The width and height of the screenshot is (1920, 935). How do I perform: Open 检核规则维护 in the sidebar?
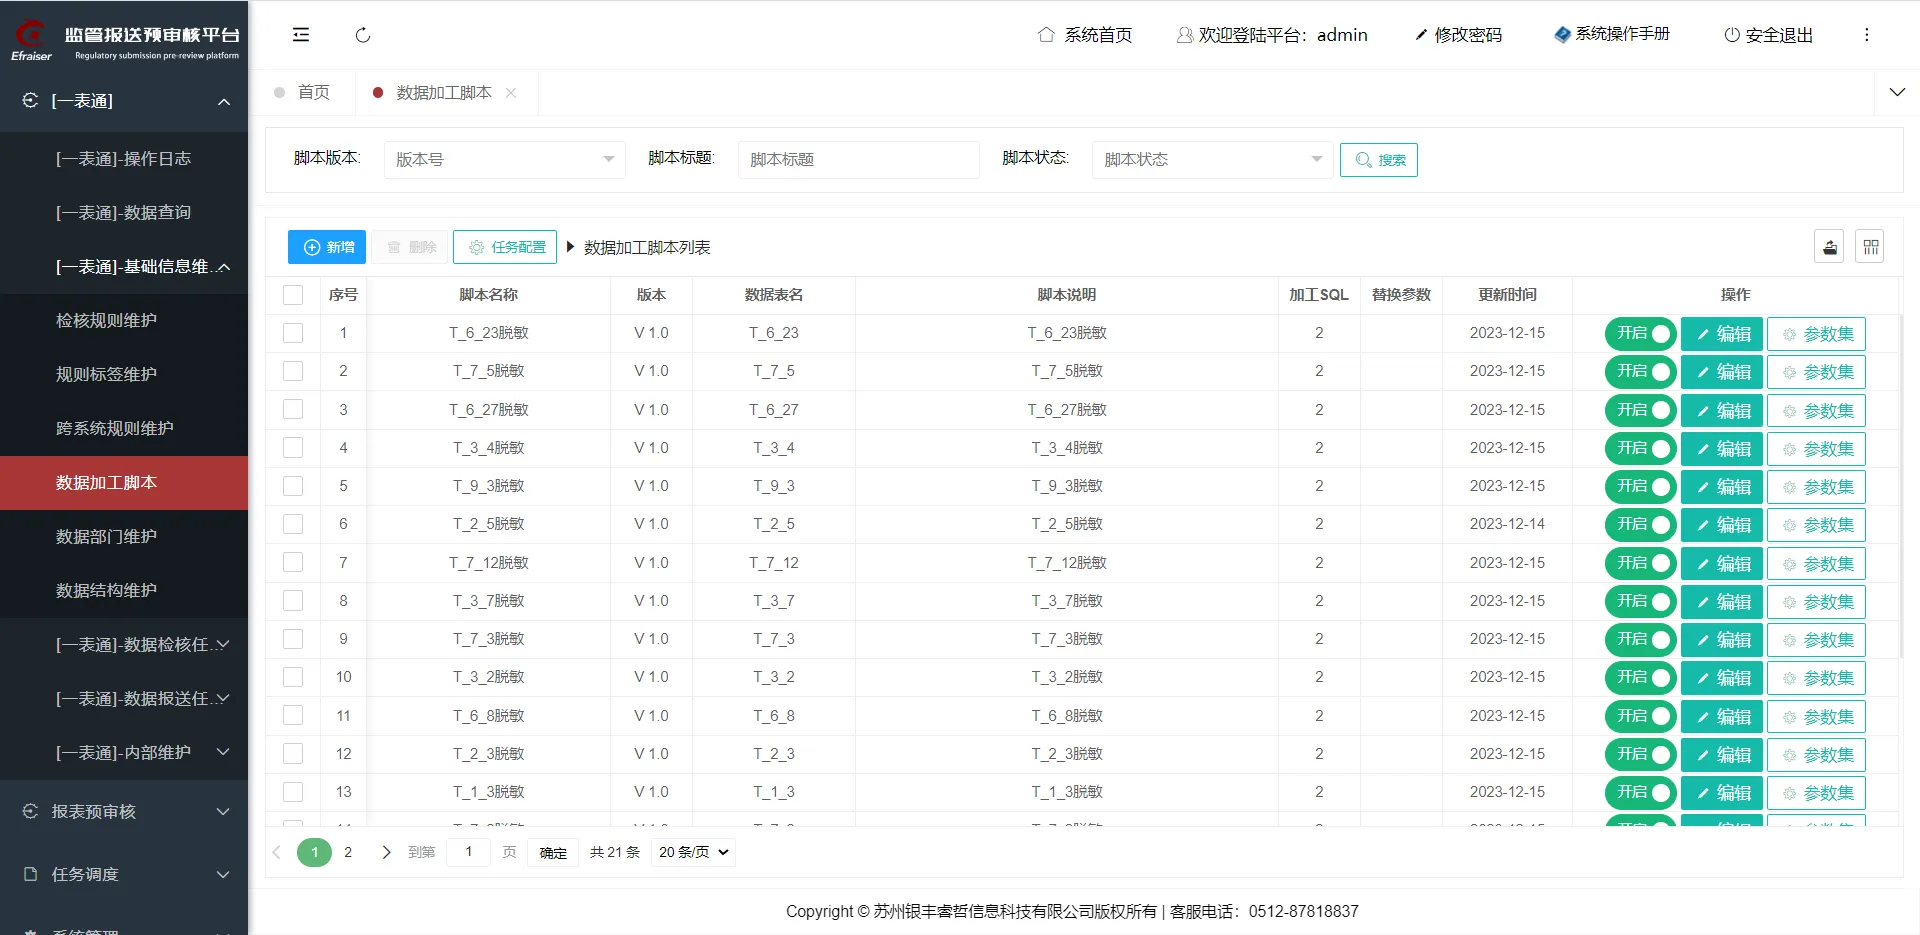(106, 321)
